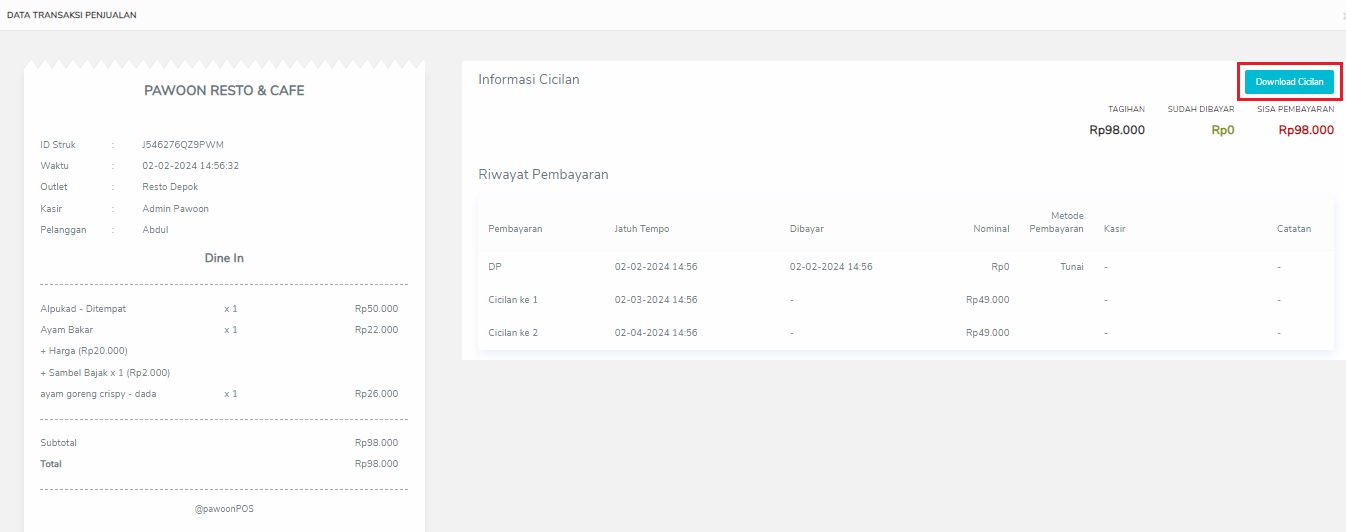Click the cashier name Admin Pawoon
This screenshot has height=532, width=1346.
coord(175,209)
